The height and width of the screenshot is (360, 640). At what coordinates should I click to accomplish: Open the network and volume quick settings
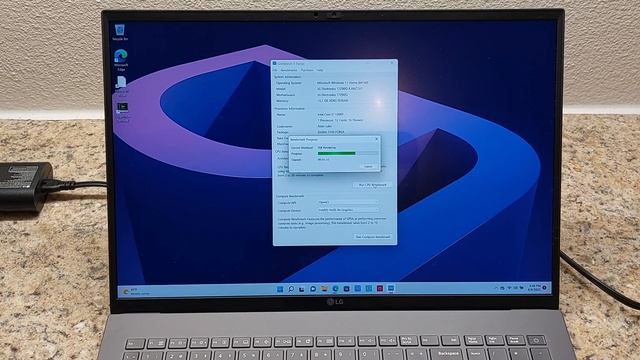pos(515,288)
